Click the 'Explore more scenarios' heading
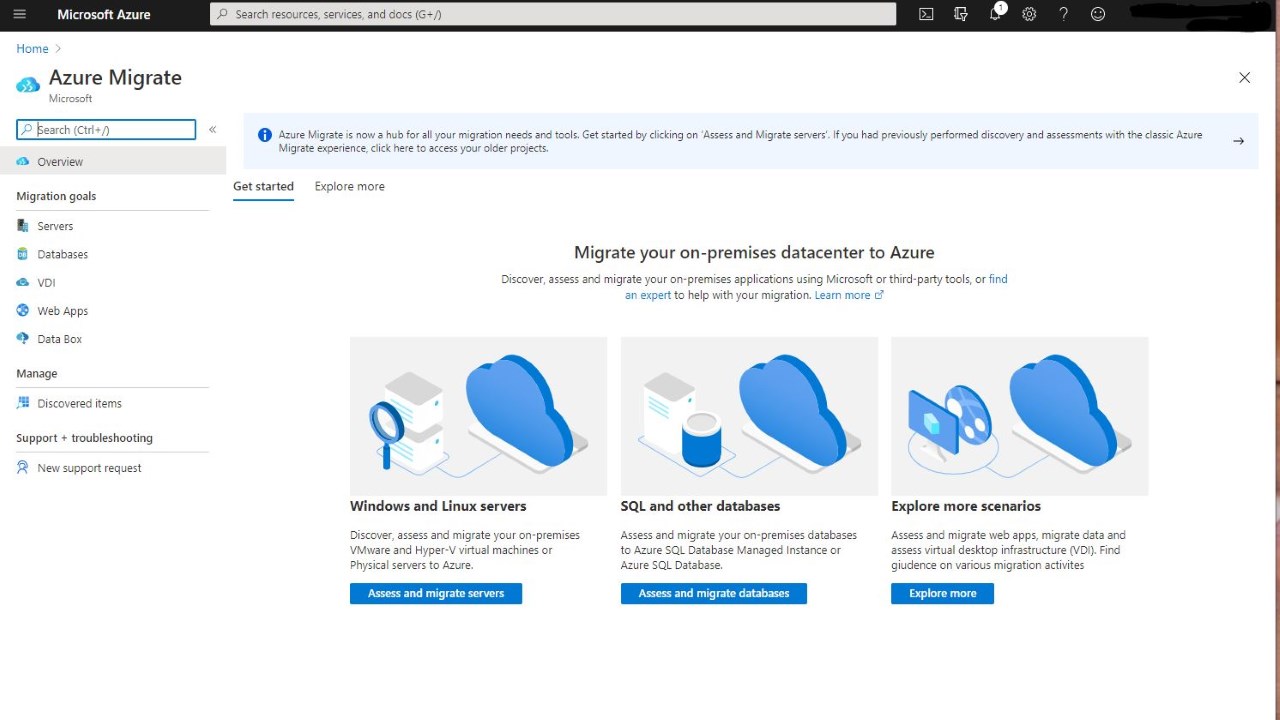The image size is (1280, 720). pos(966,506)
